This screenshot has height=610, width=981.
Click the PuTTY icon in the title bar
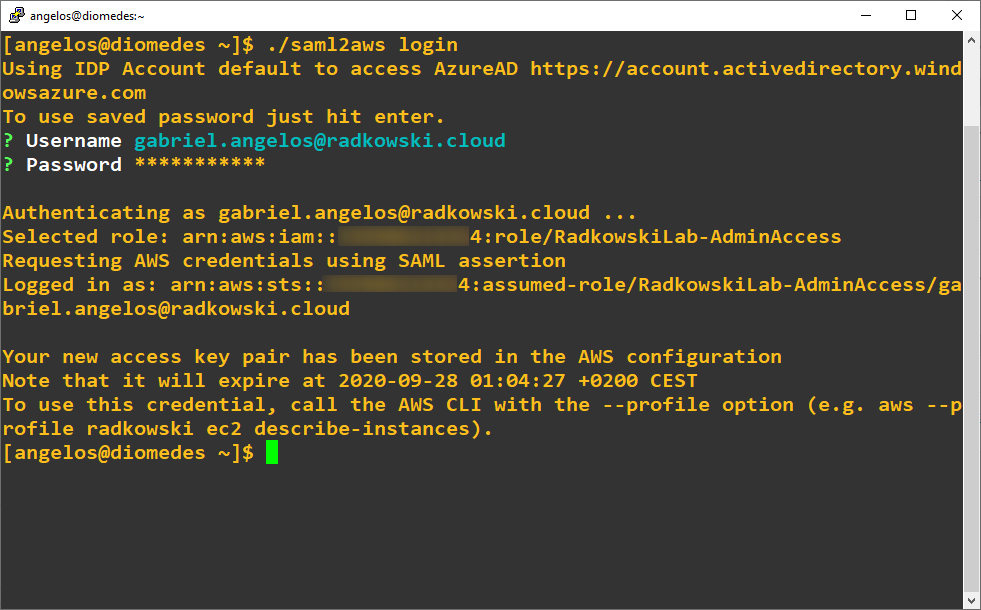tap(16, 15)
